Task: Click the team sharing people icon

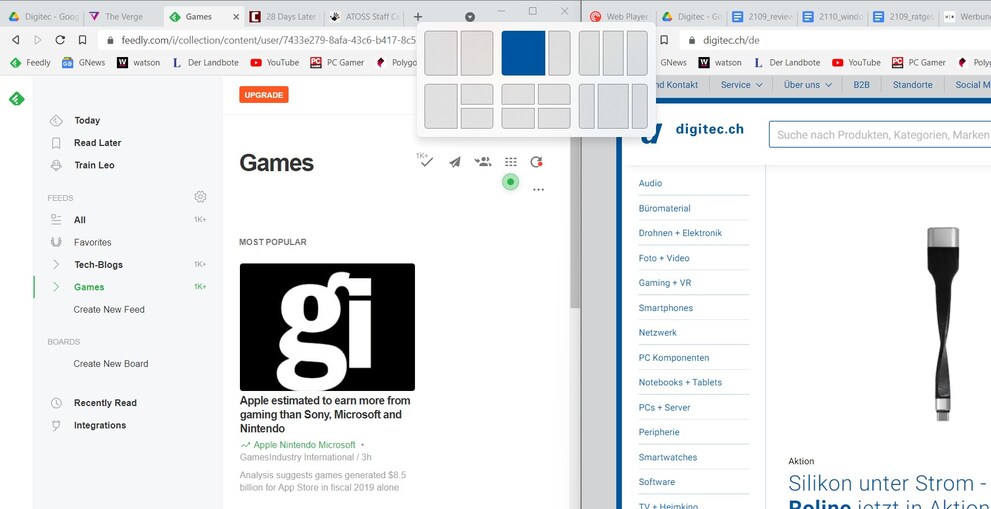Action: (x=483, y=162)
